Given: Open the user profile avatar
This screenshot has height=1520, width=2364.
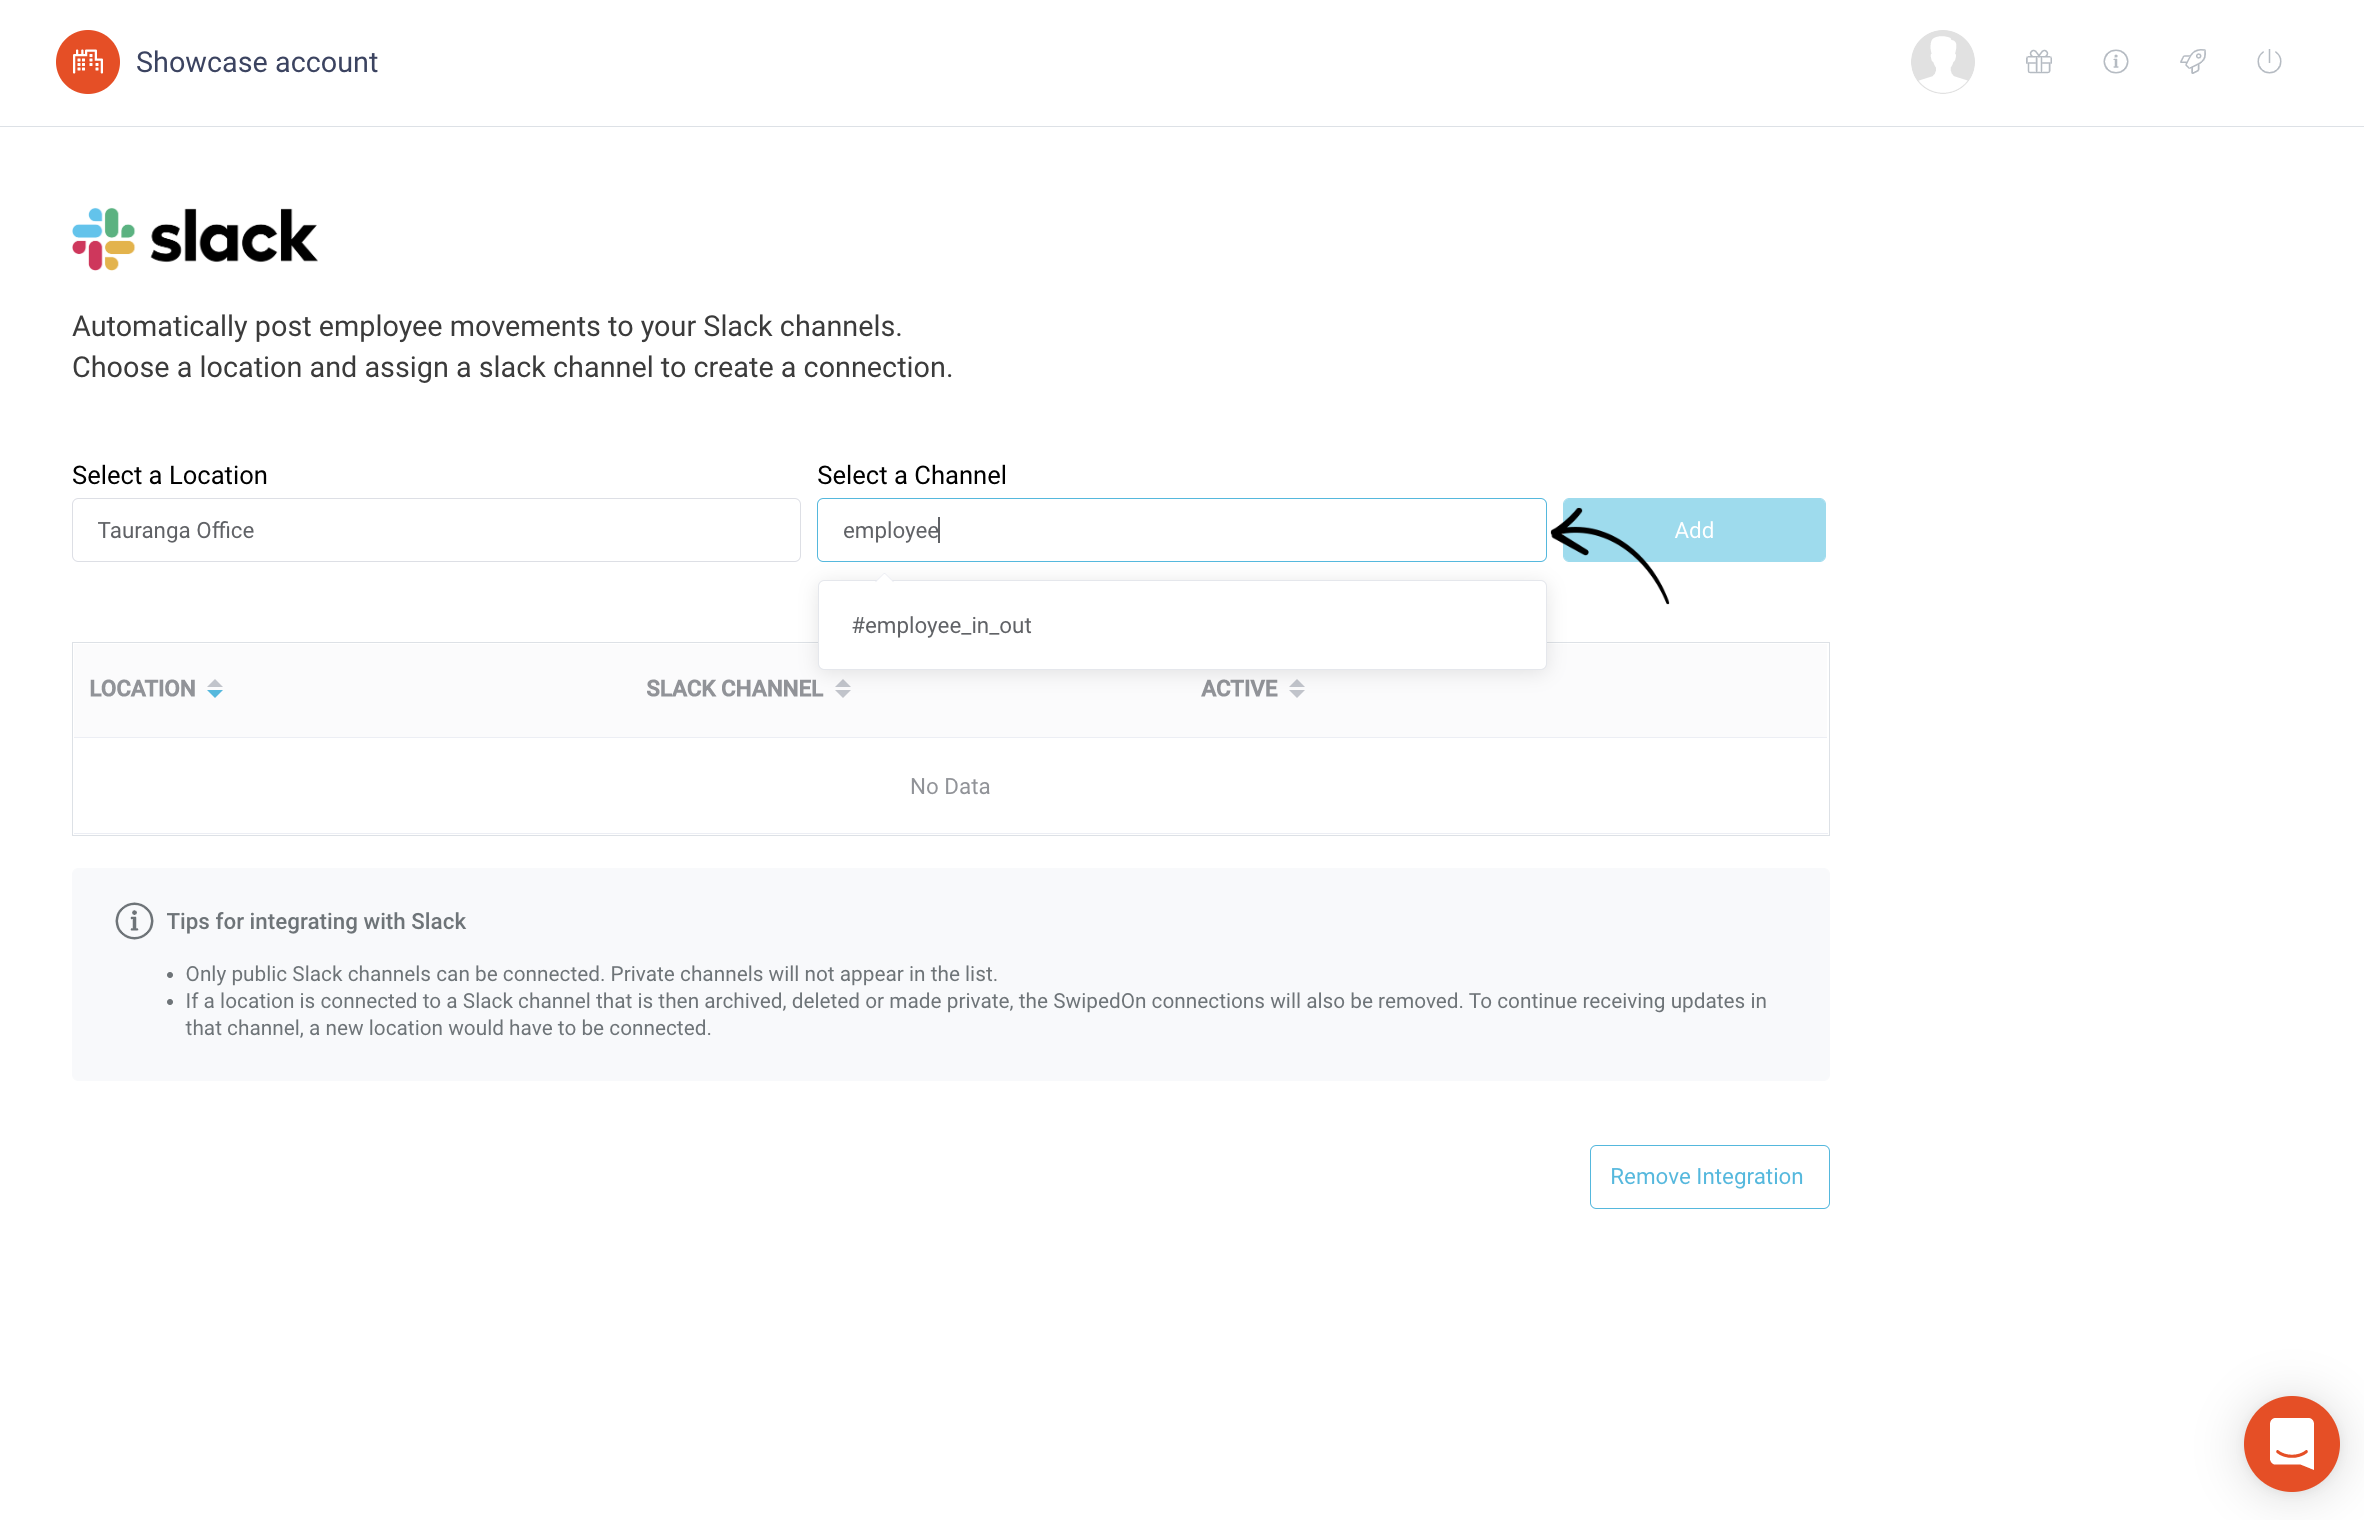Looking at the screenshot, I should tap(1942, 62).
